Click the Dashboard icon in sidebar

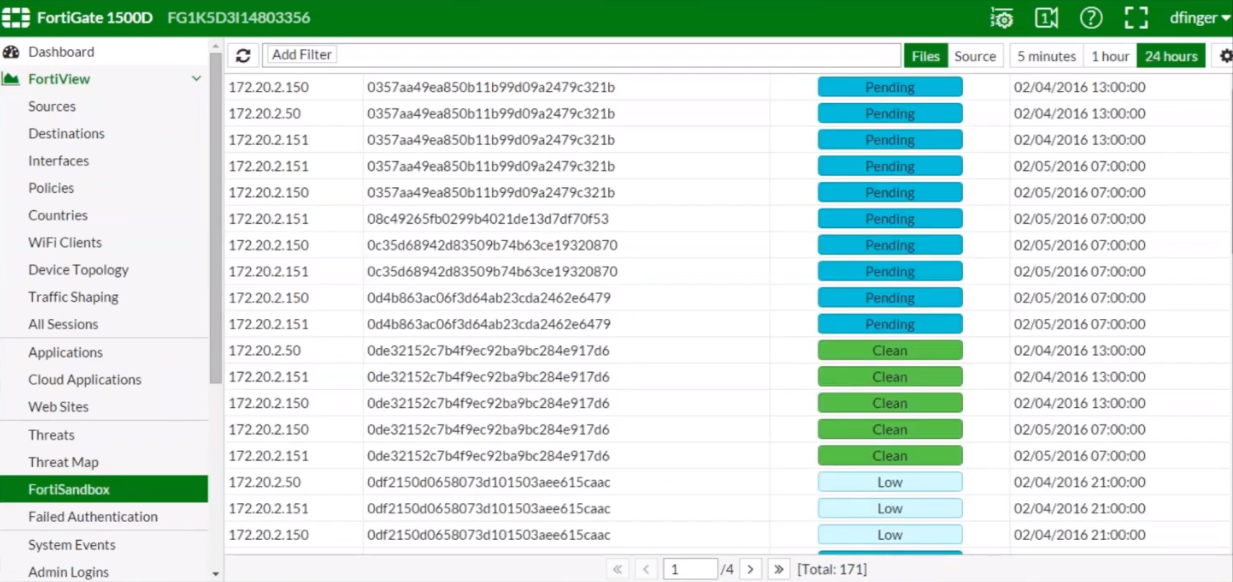click(11, 52)
